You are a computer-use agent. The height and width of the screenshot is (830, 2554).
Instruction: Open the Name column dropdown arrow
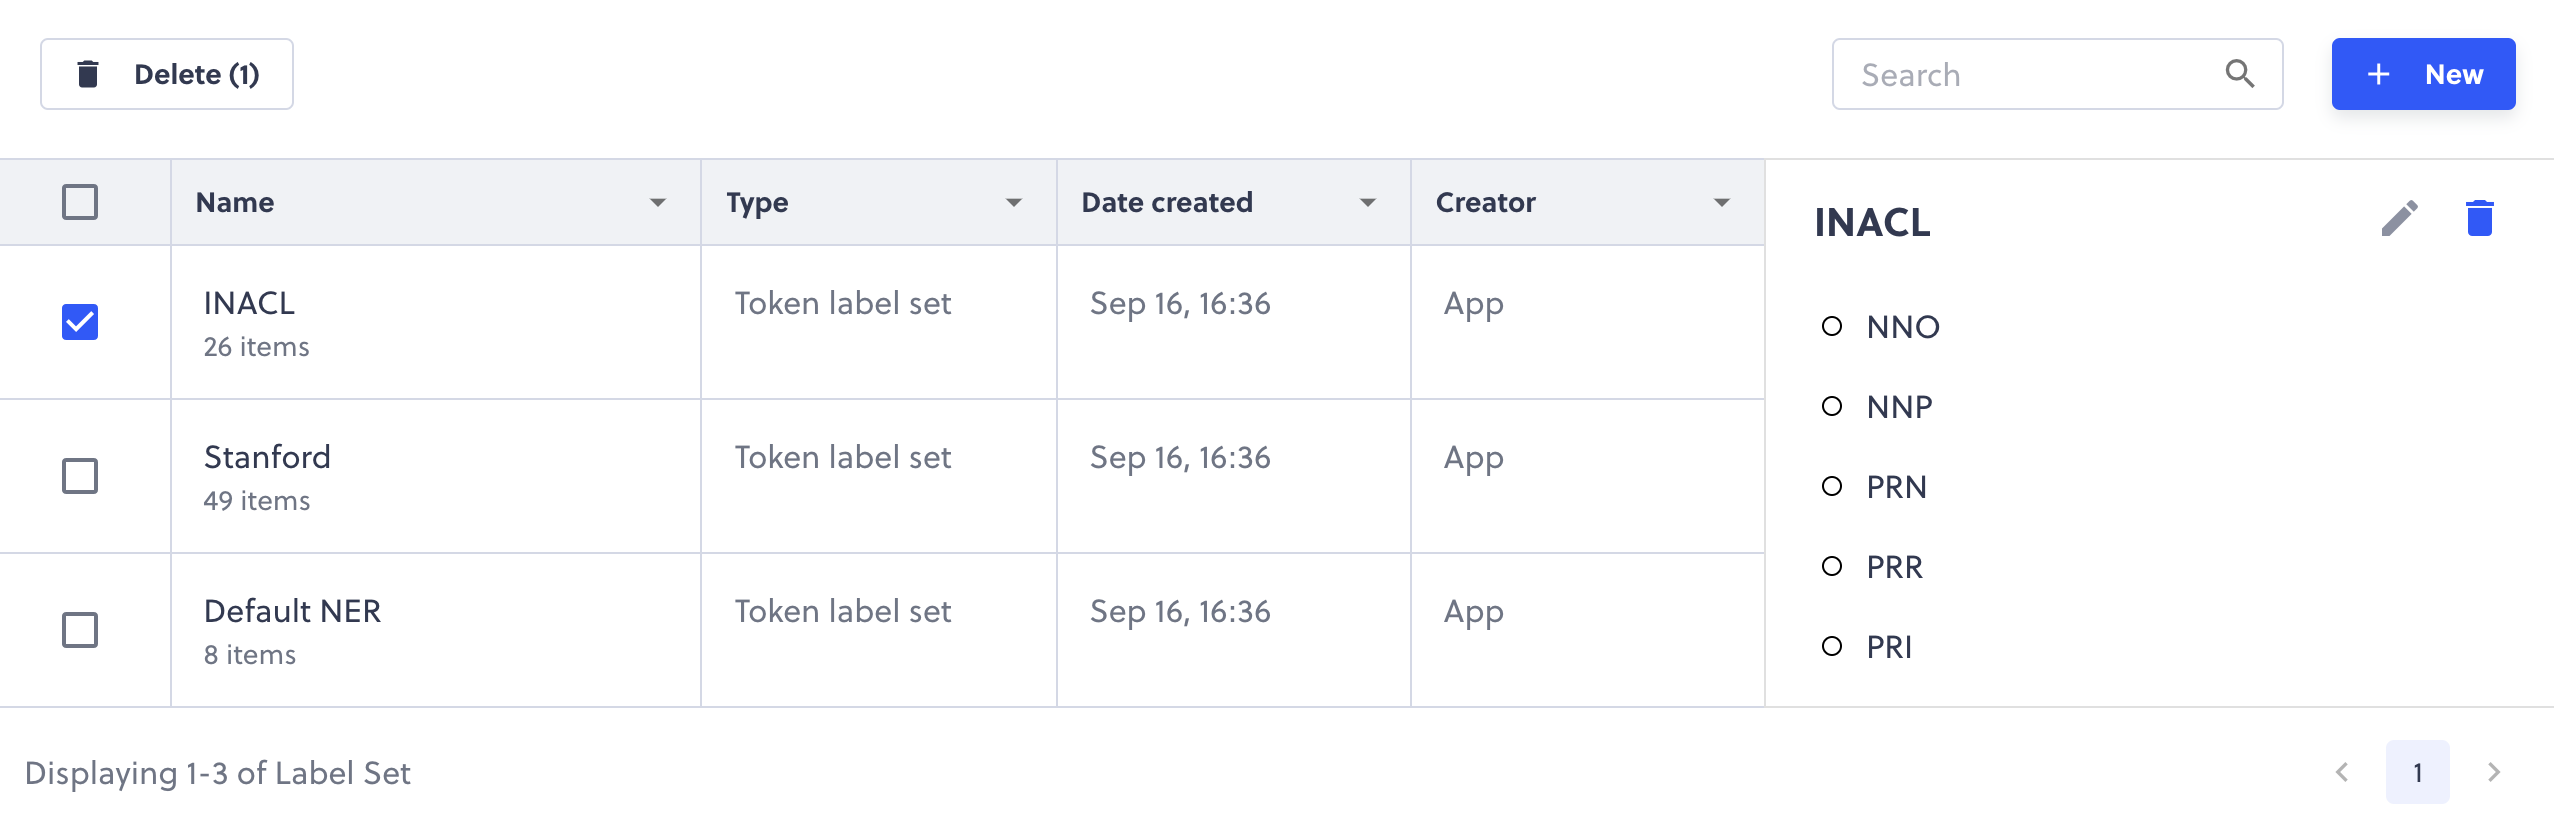point(658,203)
